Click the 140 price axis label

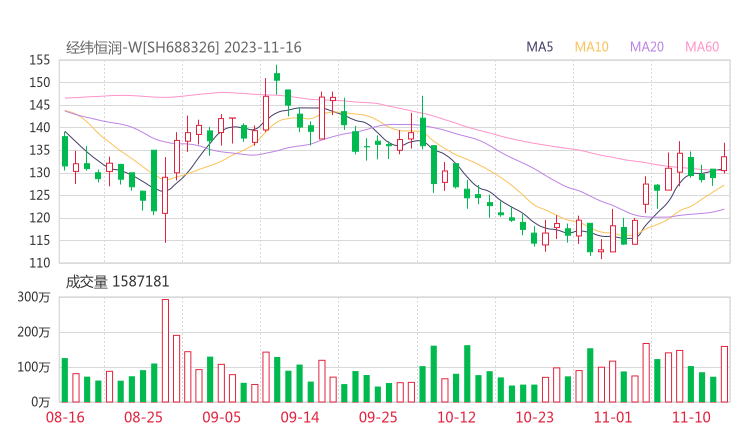pyautogui.click(x=40, y=127)
